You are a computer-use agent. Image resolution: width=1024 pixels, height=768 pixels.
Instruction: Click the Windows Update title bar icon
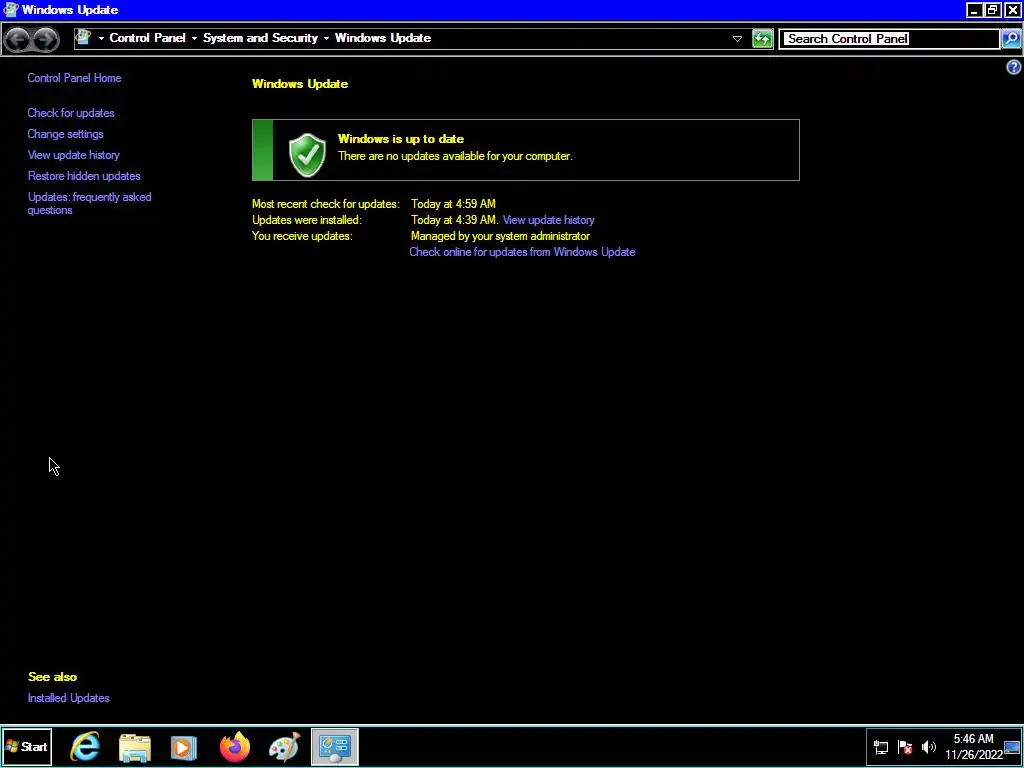[10, 10]
